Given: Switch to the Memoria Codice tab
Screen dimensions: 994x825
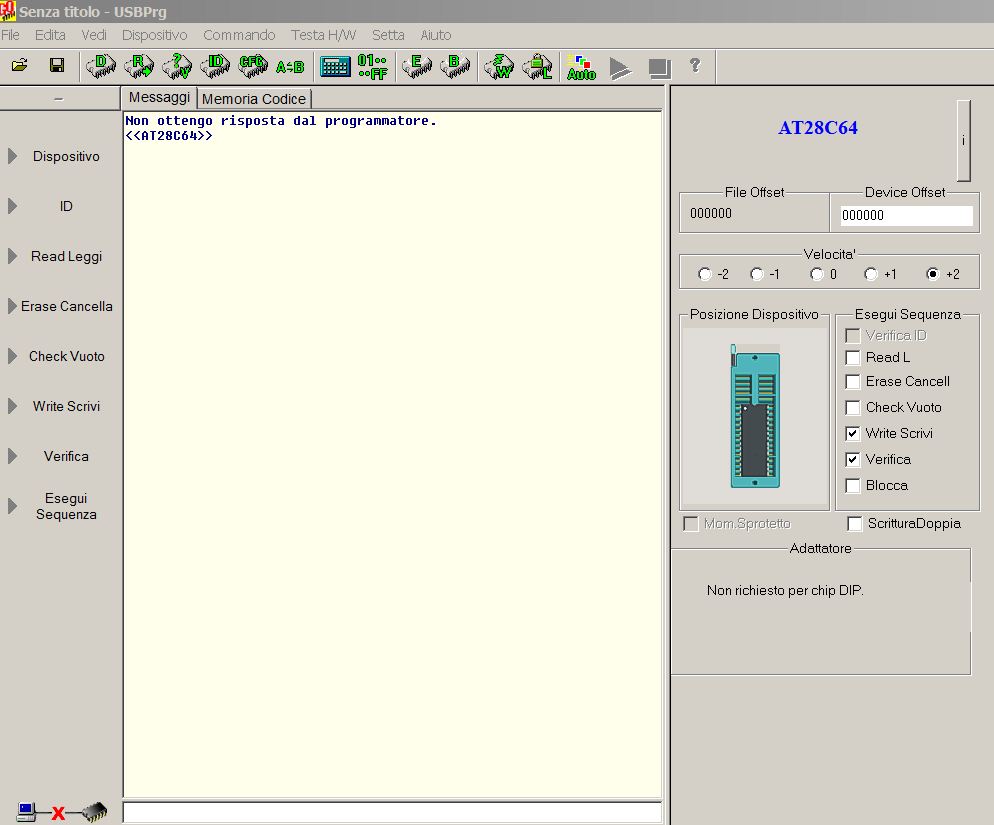Looking at the screenshot, I should 254,99.
